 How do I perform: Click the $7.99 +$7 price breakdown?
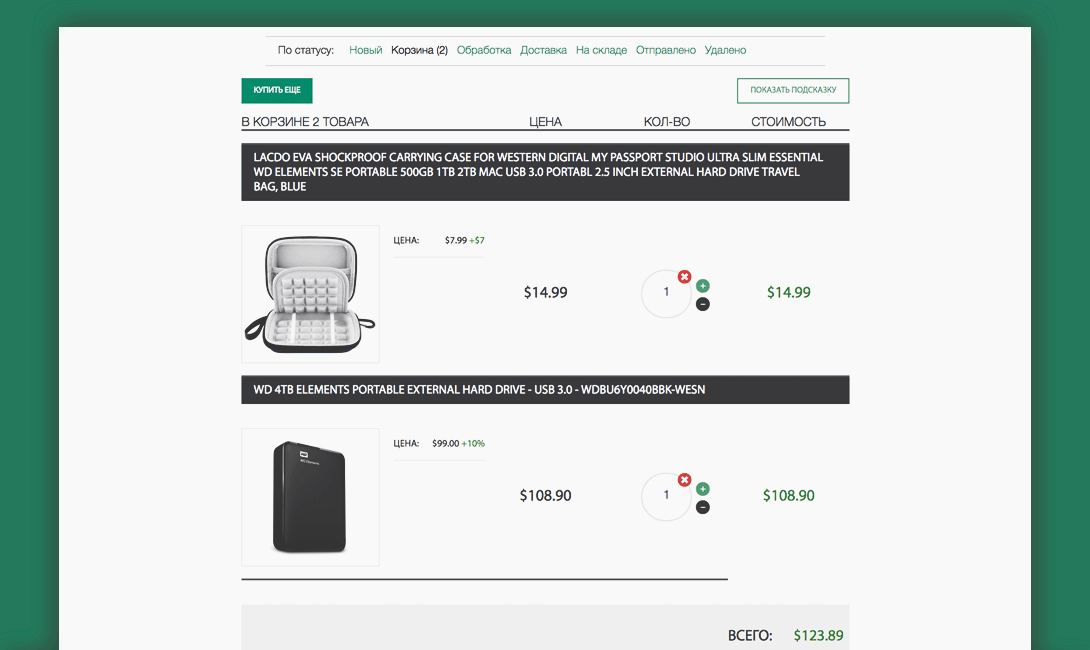(x=464, y=241)
